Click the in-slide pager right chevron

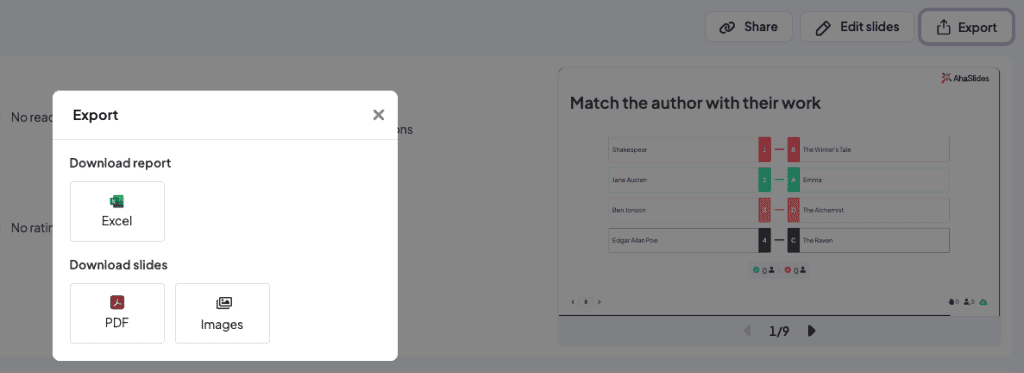[x=600, y=302]
